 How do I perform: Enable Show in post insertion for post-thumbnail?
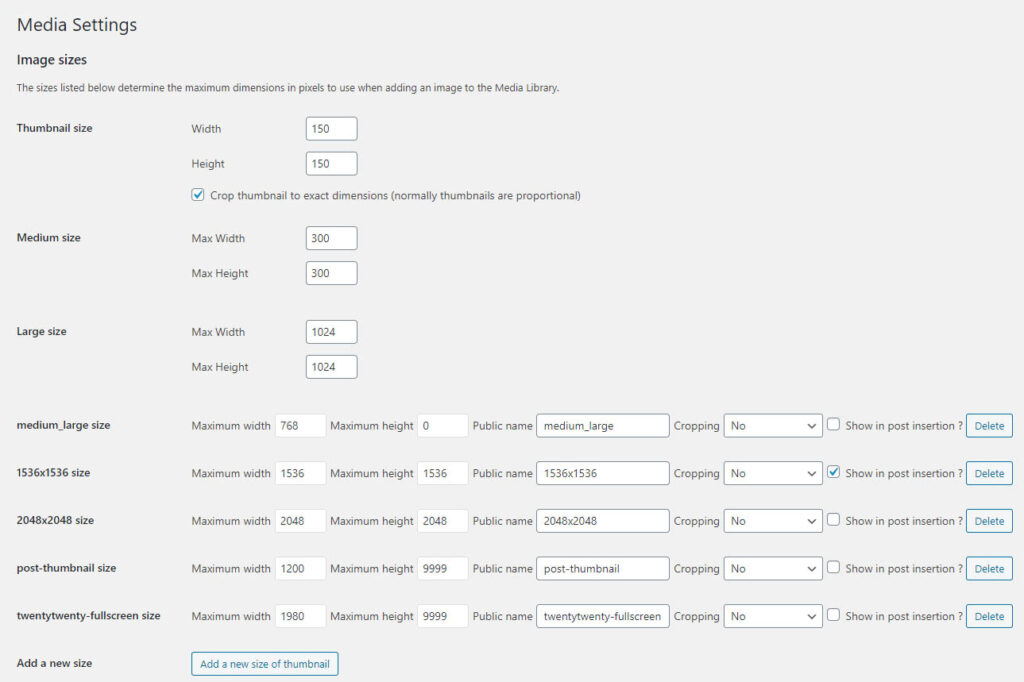(833, 568)
